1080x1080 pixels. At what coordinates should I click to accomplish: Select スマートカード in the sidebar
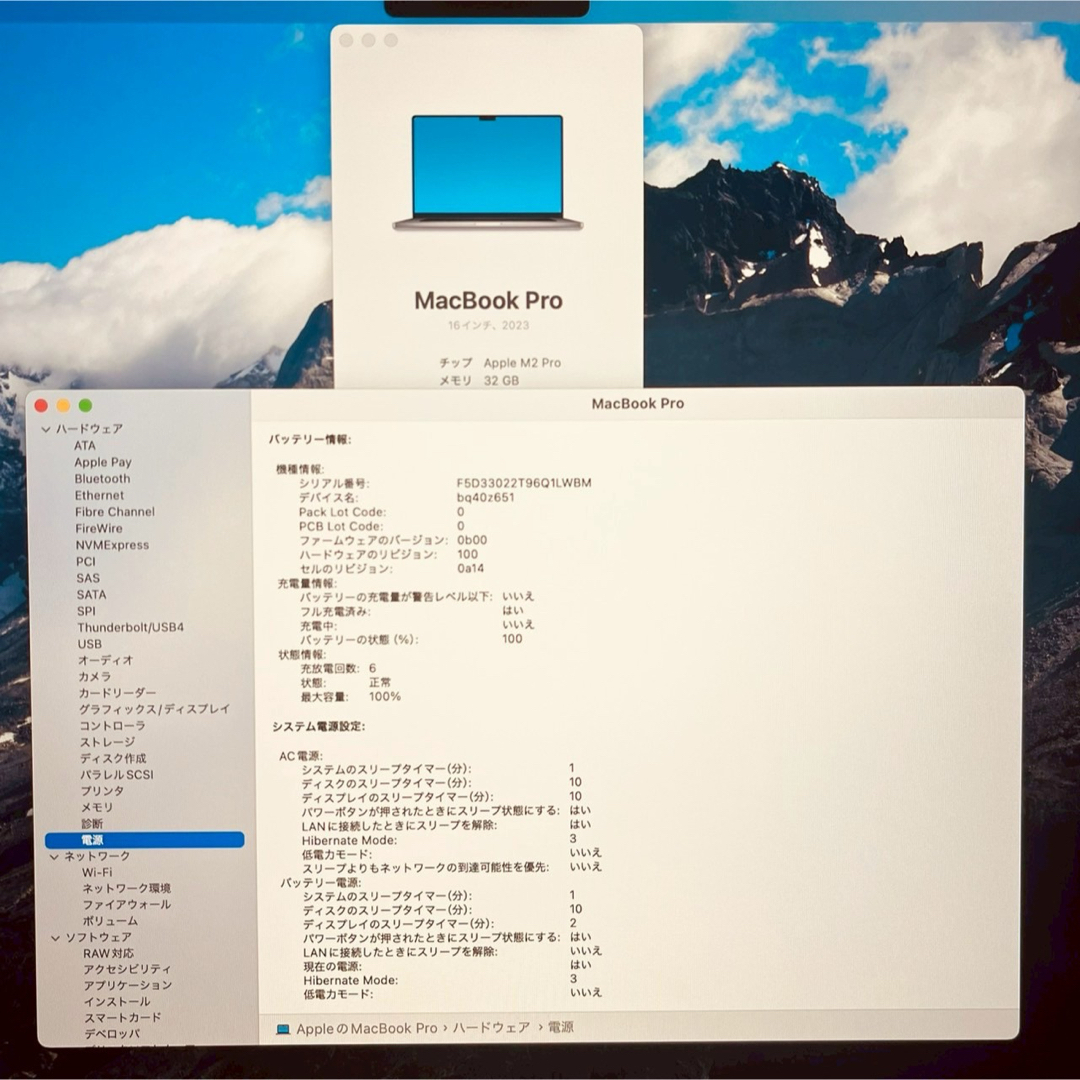click(x=123, y=1018)
